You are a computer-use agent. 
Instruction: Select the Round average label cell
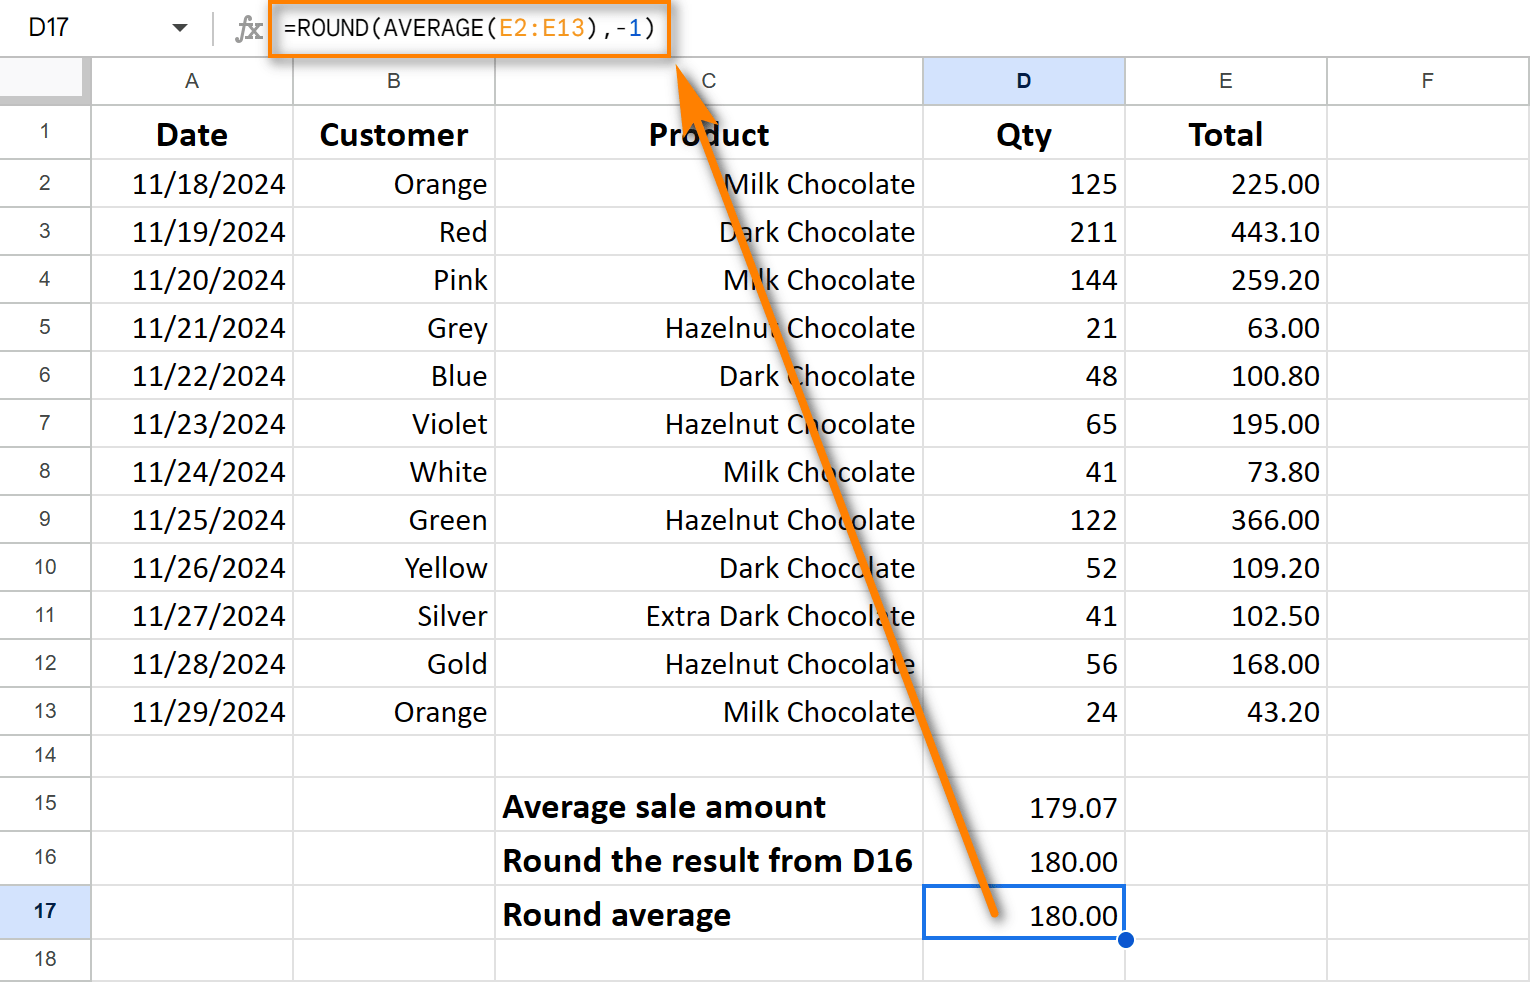pos(708,913)
